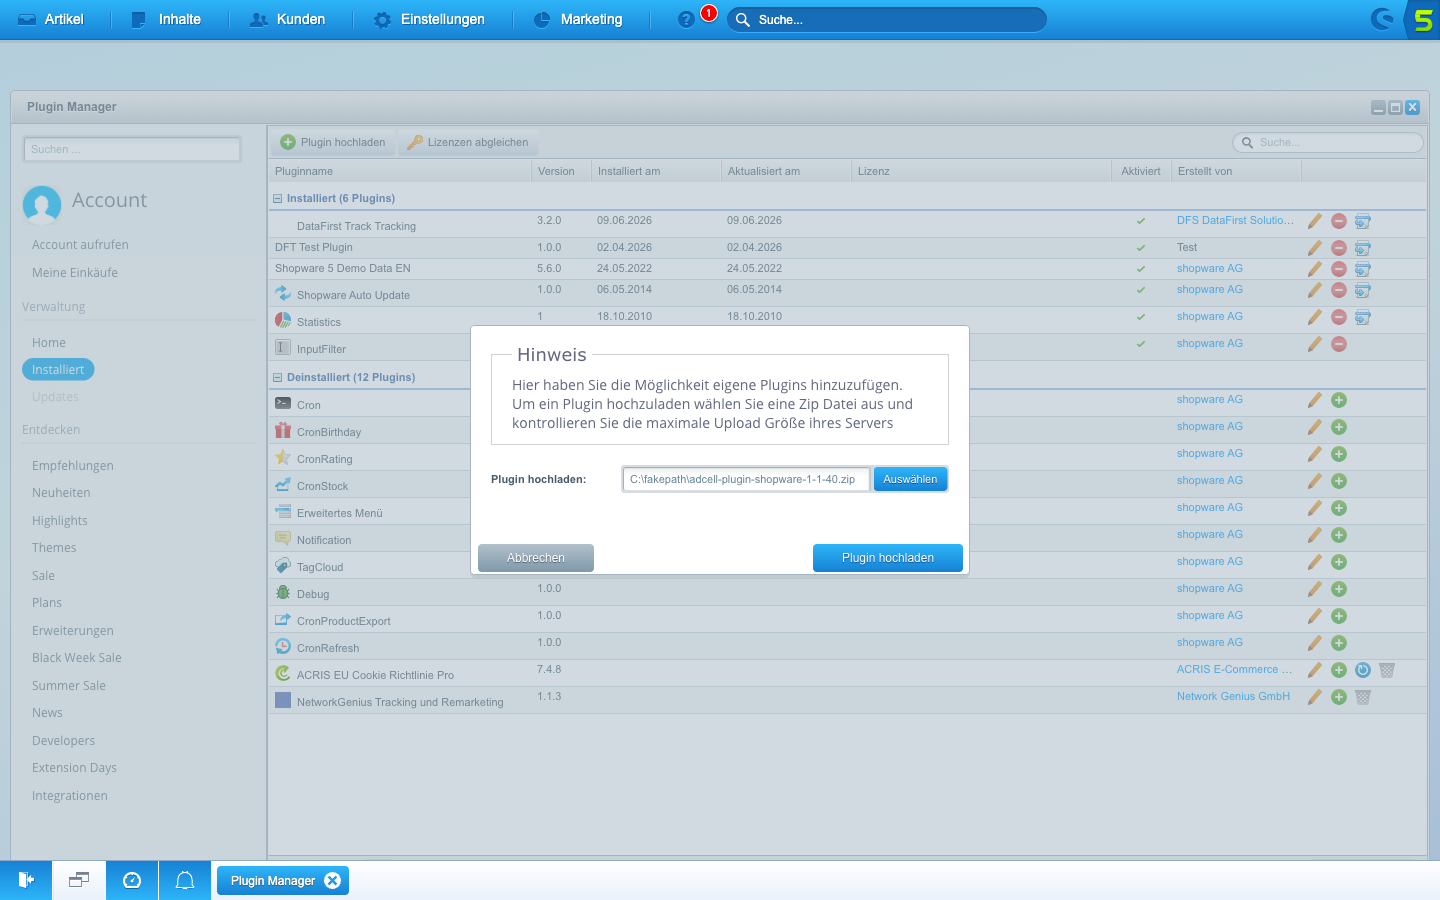The height and width of the screenshot is (900, 1440).
Task: Click the pencil icon for InputFilter
Action: [x=1315, y=344]
